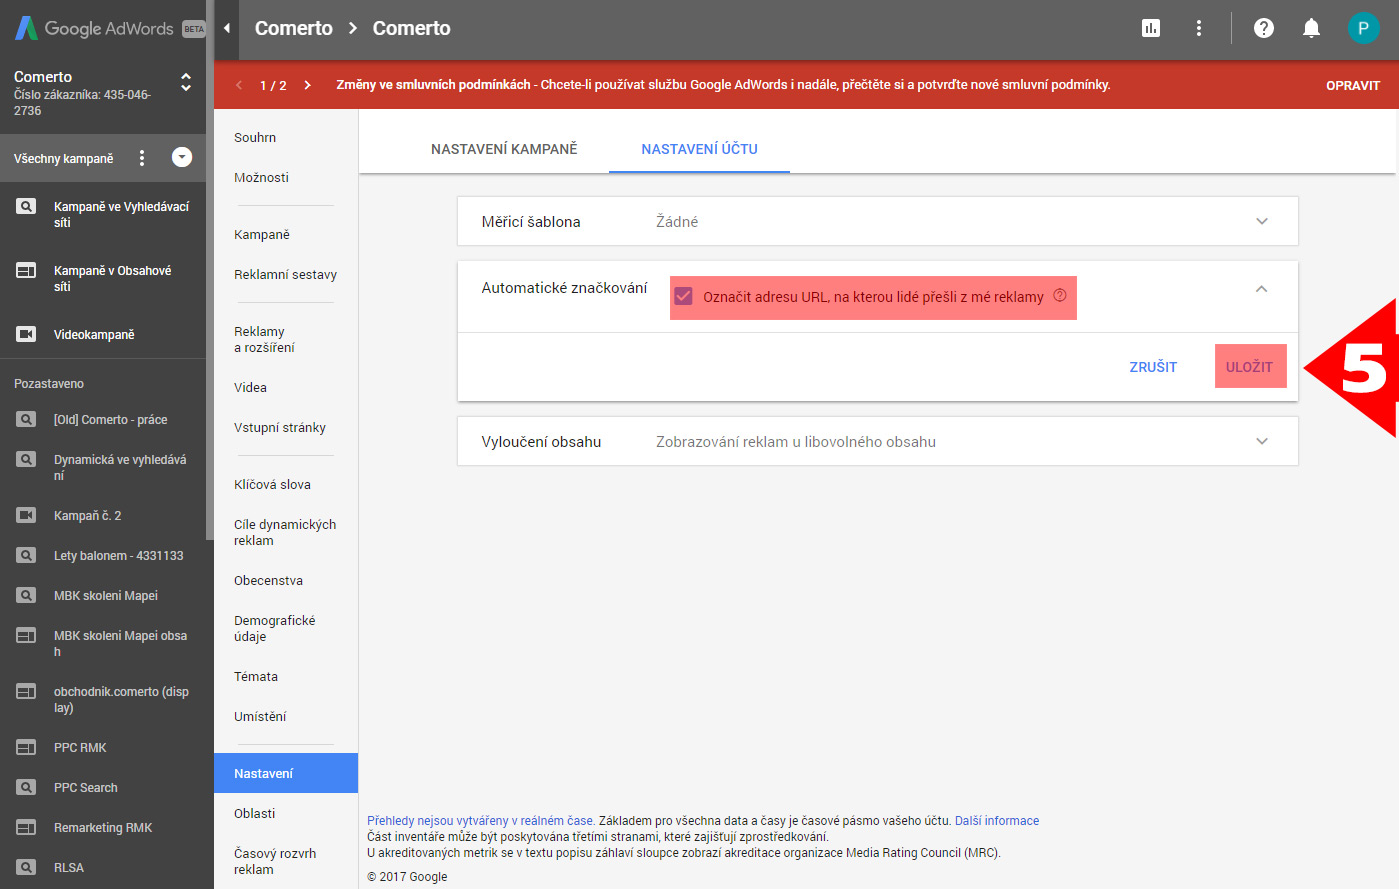Open Videa menu item
The height and width of the screenshot is (889, 1399).
[x=250, y=387]
